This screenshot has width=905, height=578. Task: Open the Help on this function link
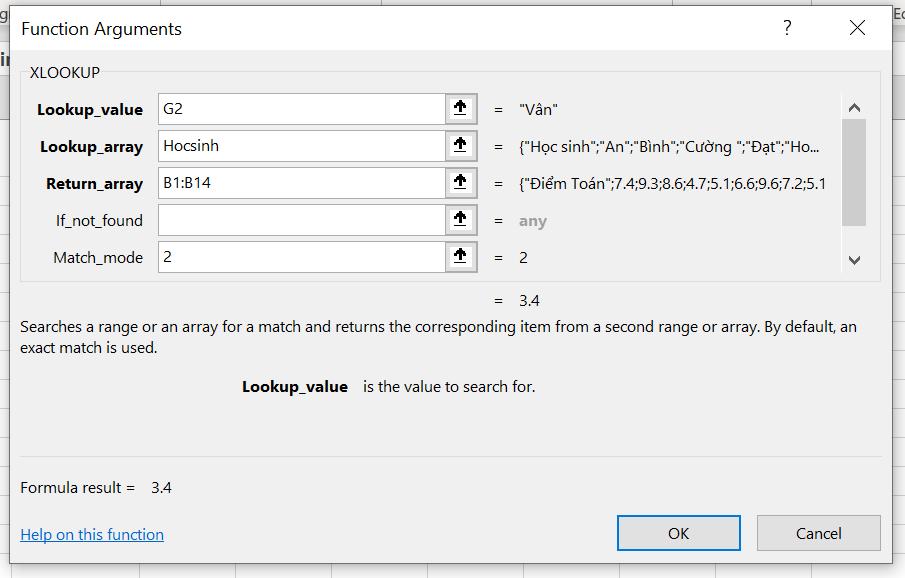[x=91, y=534]
